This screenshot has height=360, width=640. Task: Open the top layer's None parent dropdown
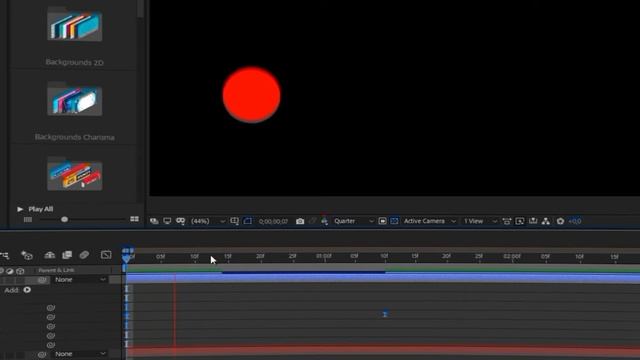pyautogui.click(x=80, y=280)
